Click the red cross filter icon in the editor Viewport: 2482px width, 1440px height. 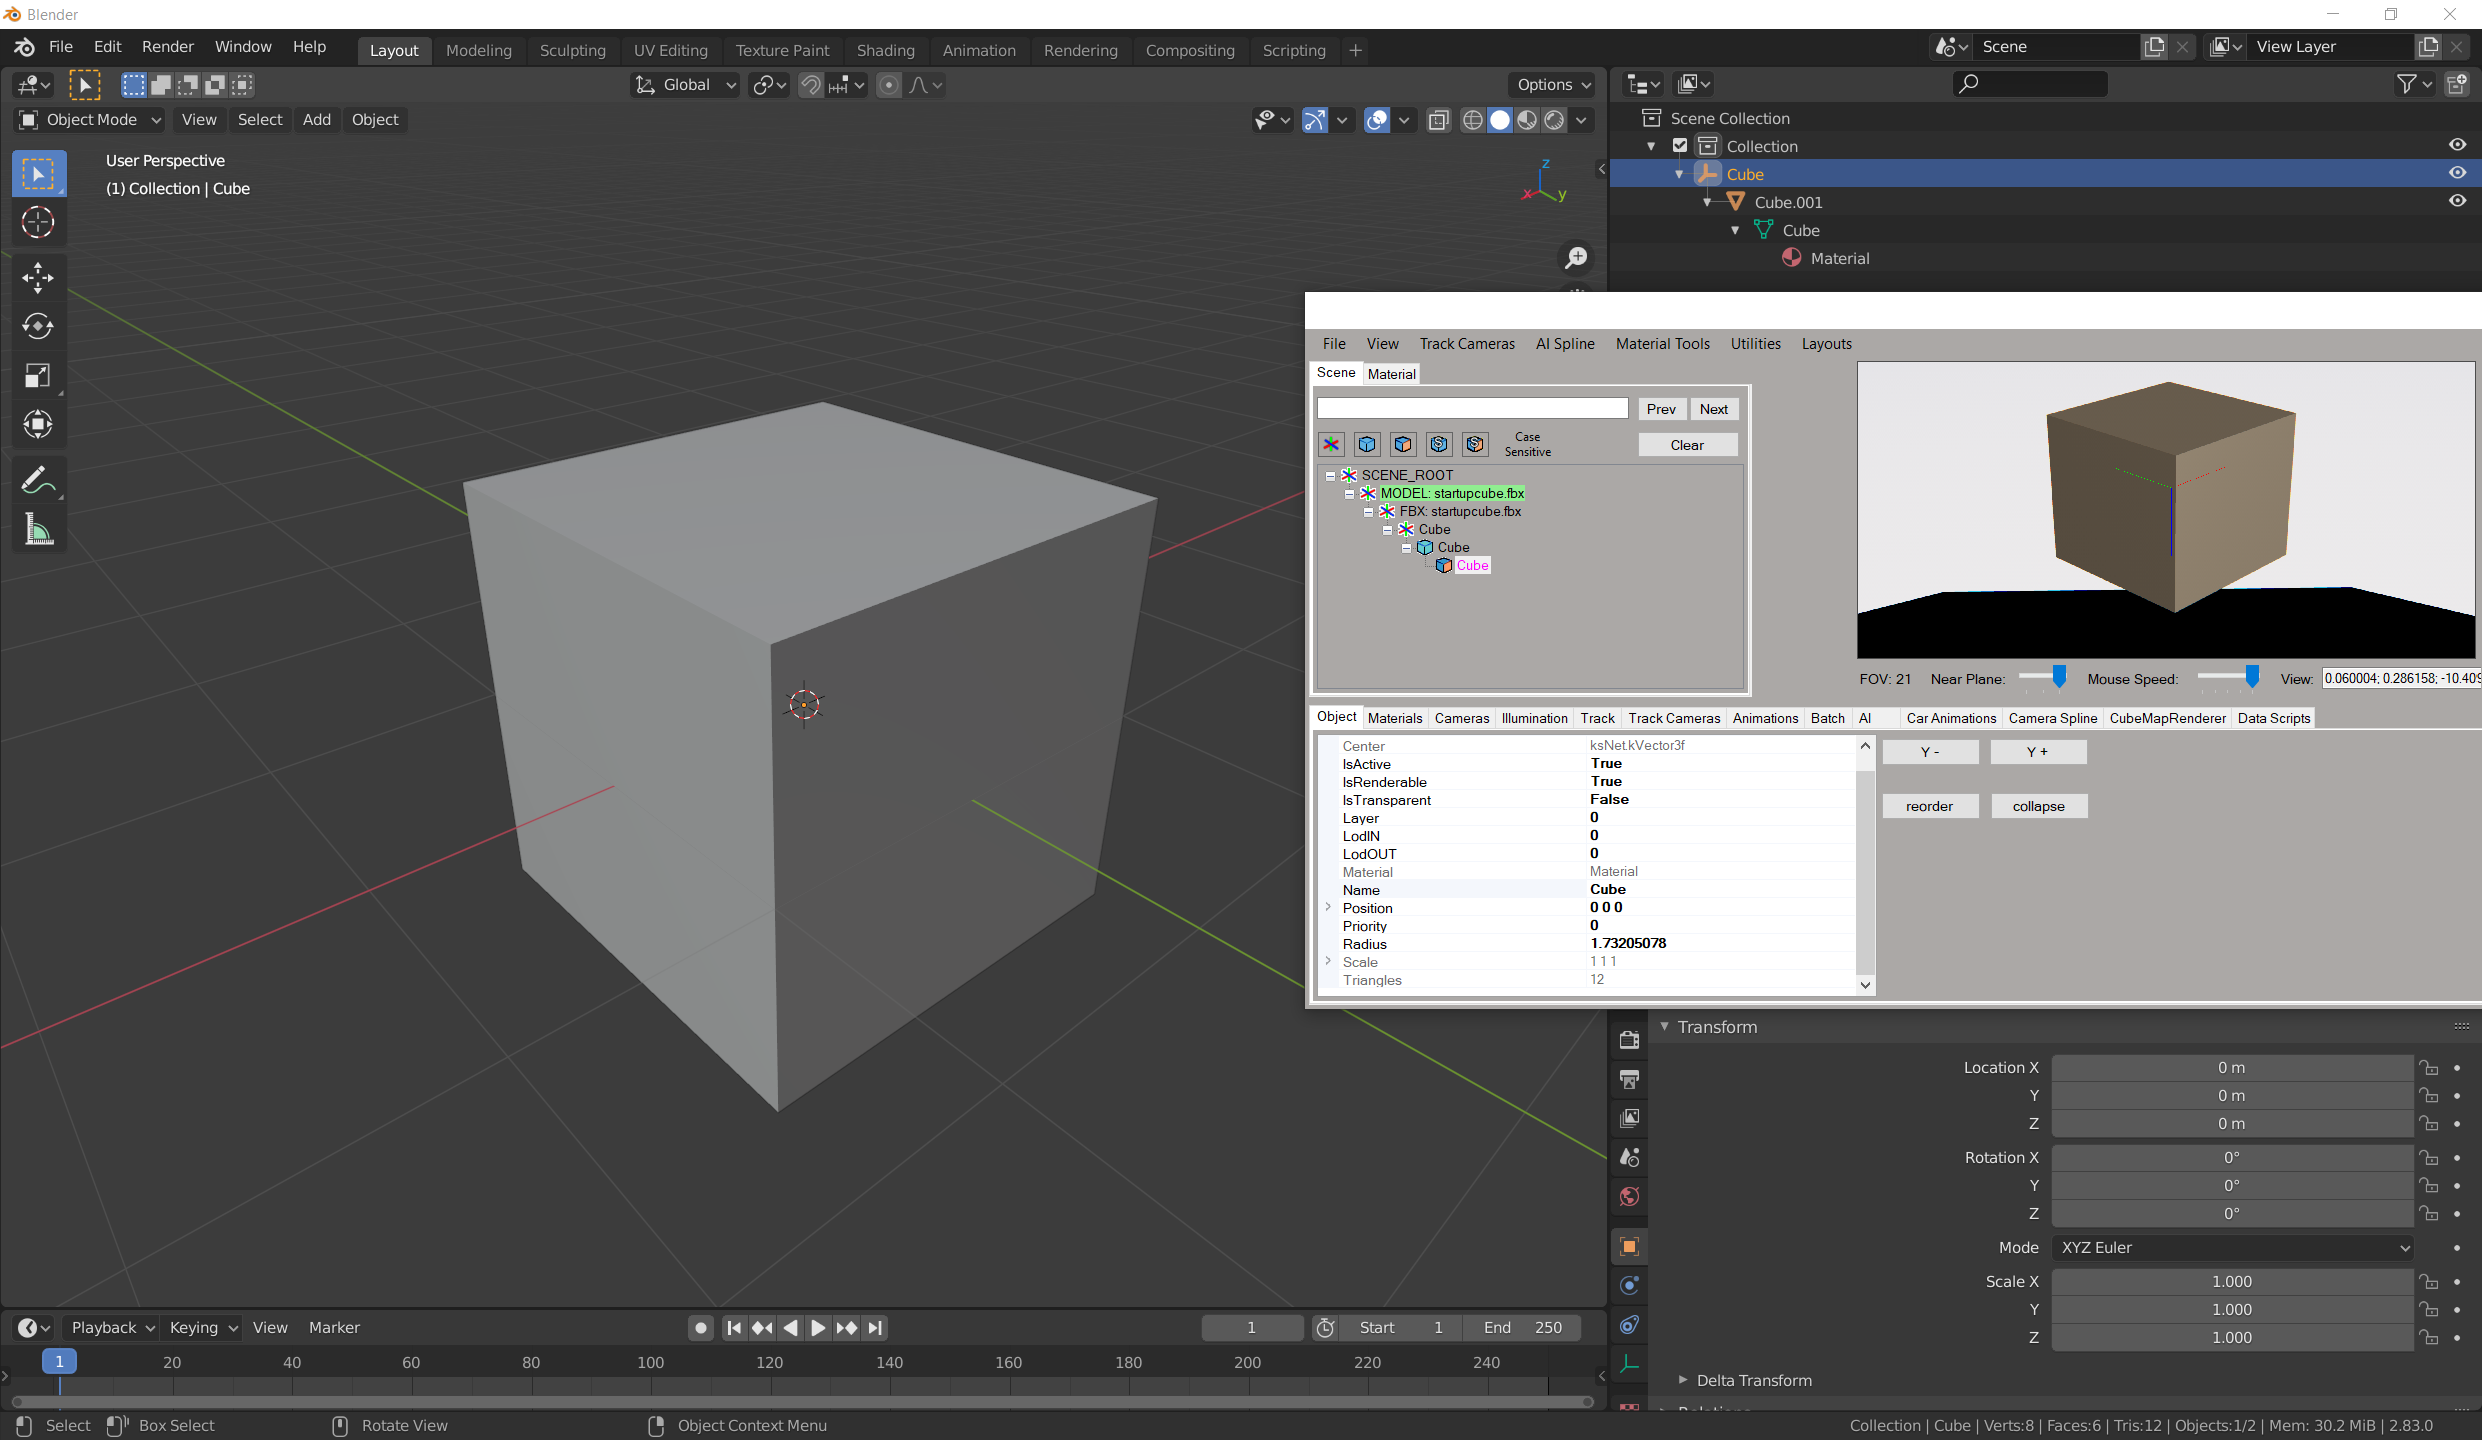point(1330,444)
